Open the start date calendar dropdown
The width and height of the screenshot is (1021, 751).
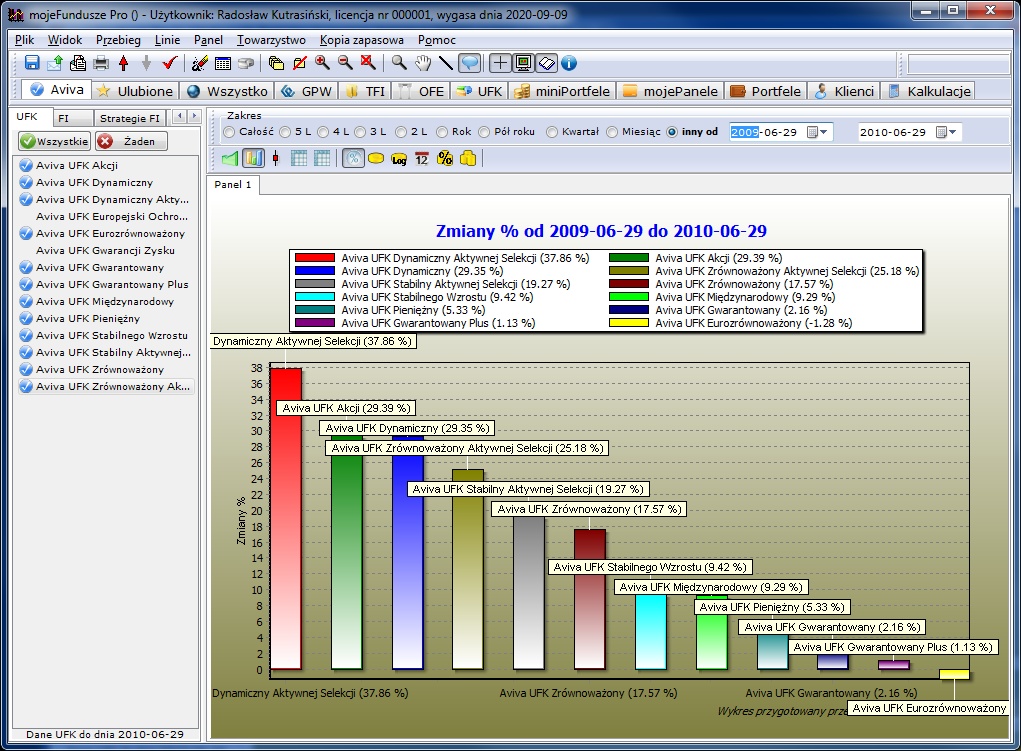(x=817, y=132)
